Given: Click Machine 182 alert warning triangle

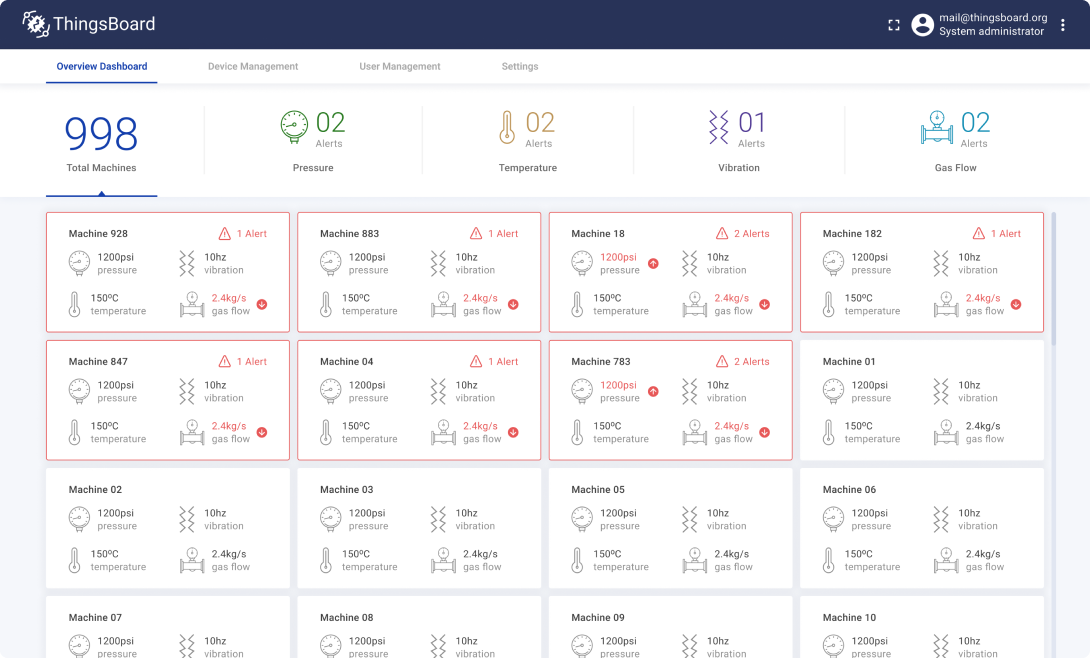Looking at the screenshot, I should (979, 233).
